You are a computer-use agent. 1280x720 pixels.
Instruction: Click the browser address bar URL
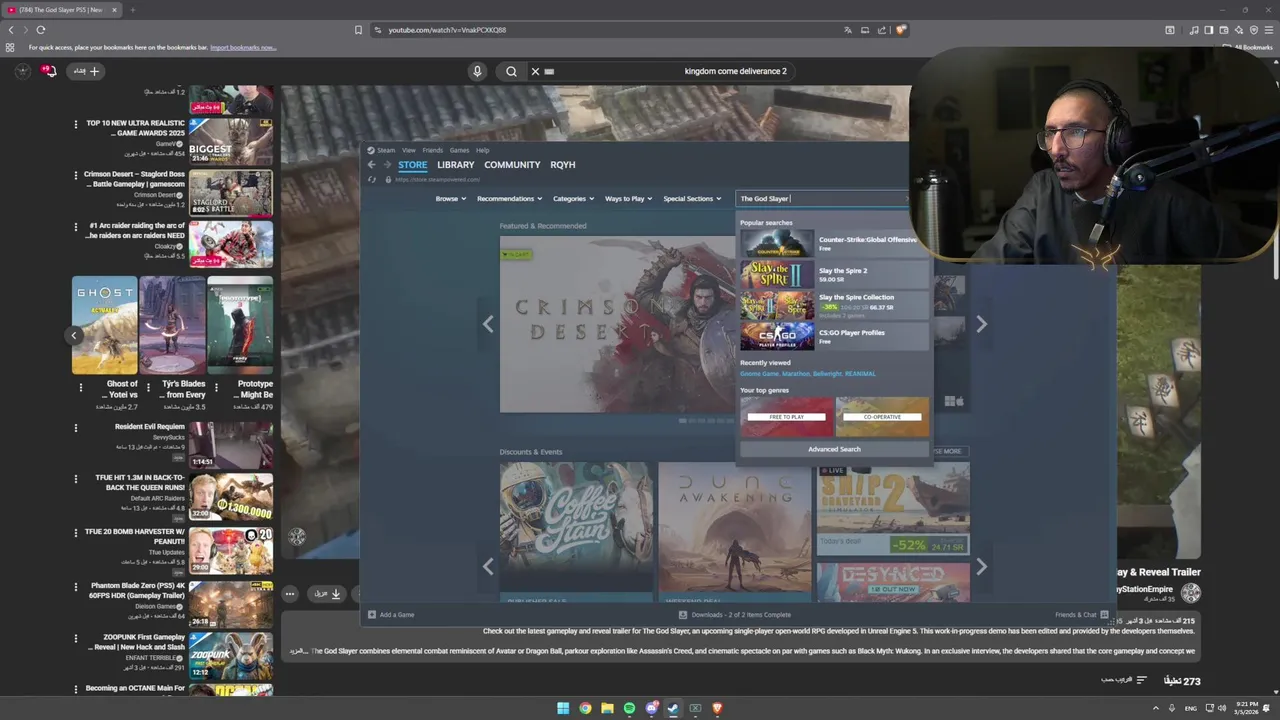click(x=447, y=30)
